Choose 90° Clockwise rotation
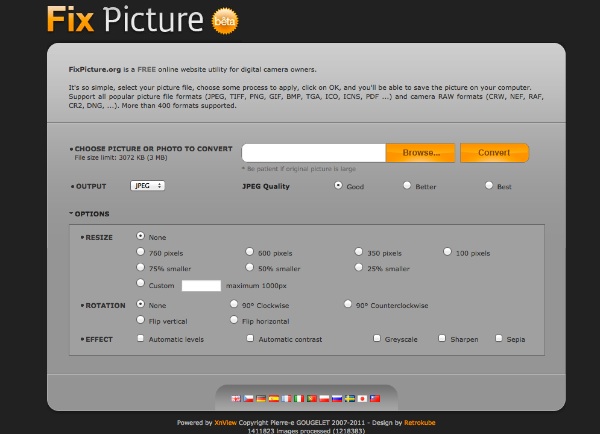 (x=234, y=305)
